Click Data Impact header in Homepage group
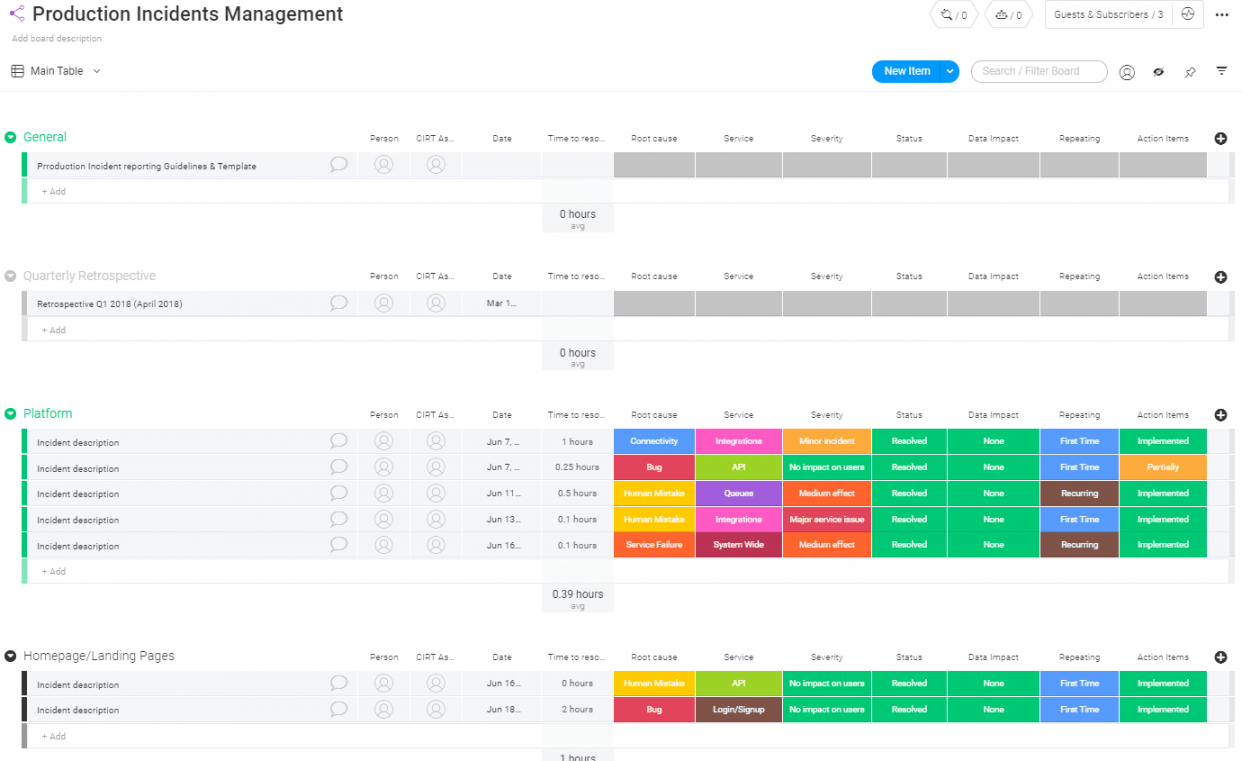 pyautogui.click(x=993, y=657)
